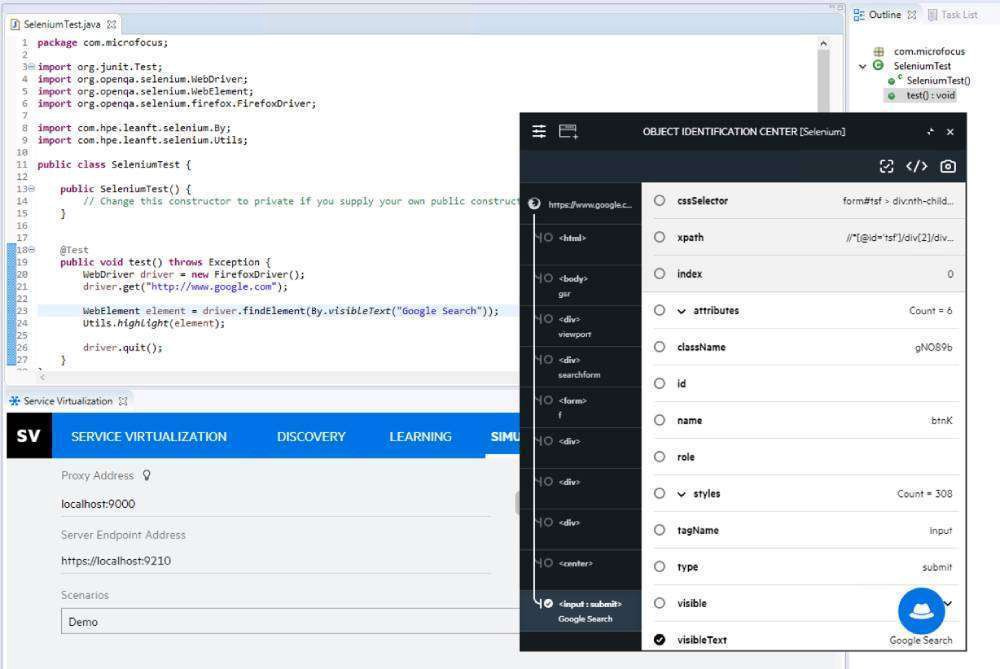Image resolution: width=1000 pixels, height=669 pixels.
Task: Expand the styles property chevron
Action: pyautogui.click(x=682, y=494)
